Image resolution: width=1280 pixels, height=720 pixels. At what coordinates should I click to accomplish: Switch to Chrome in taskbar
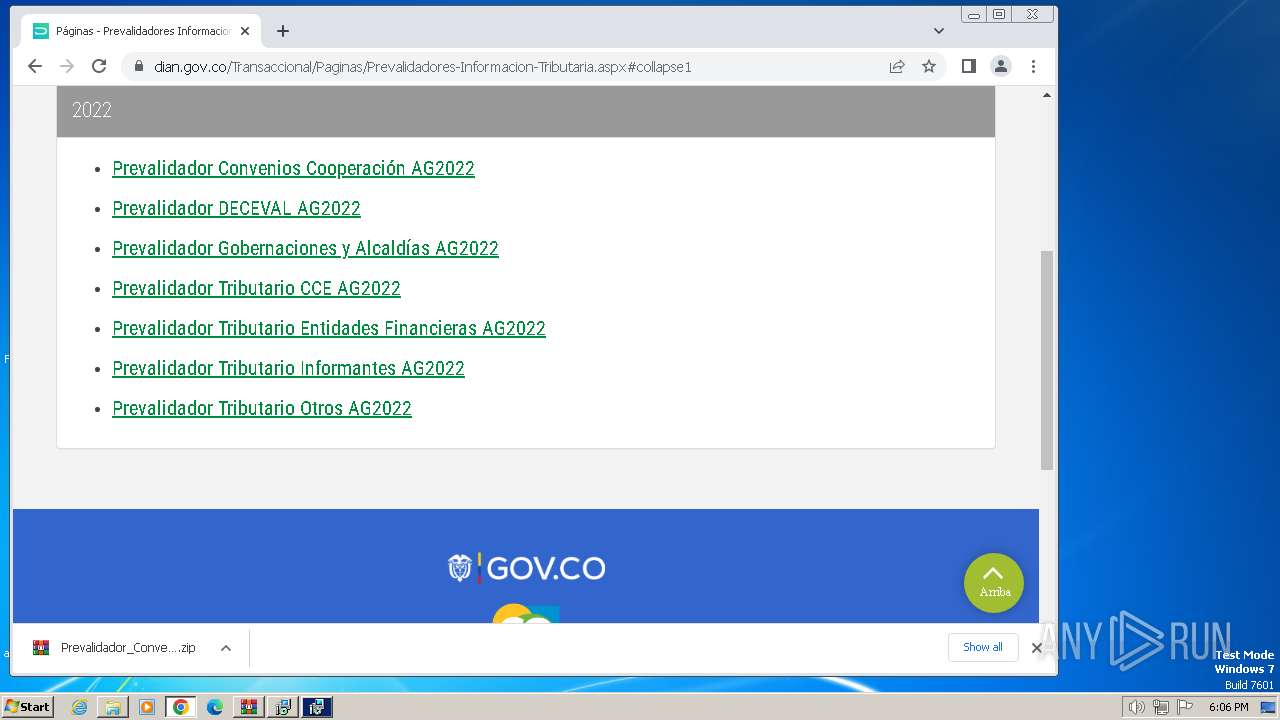[x=181, y=707]
